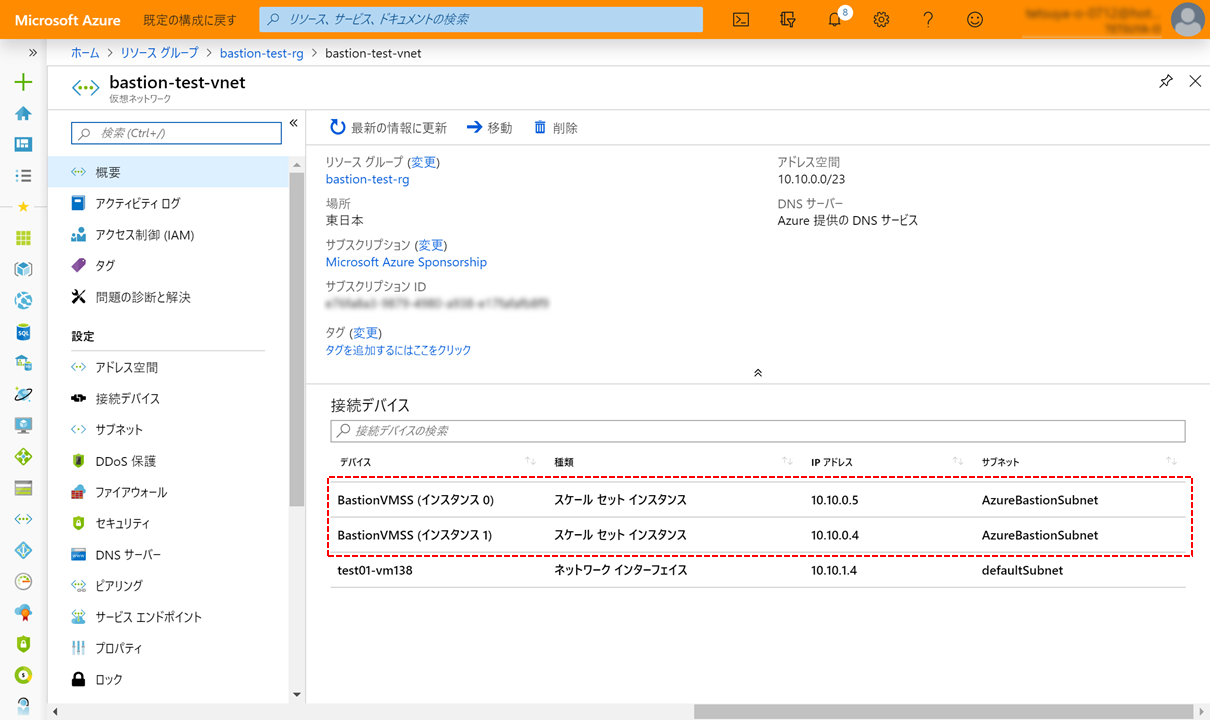Expand the left portal sidebar
Viewport: 1210px width, 720px height.
point(33,53)
